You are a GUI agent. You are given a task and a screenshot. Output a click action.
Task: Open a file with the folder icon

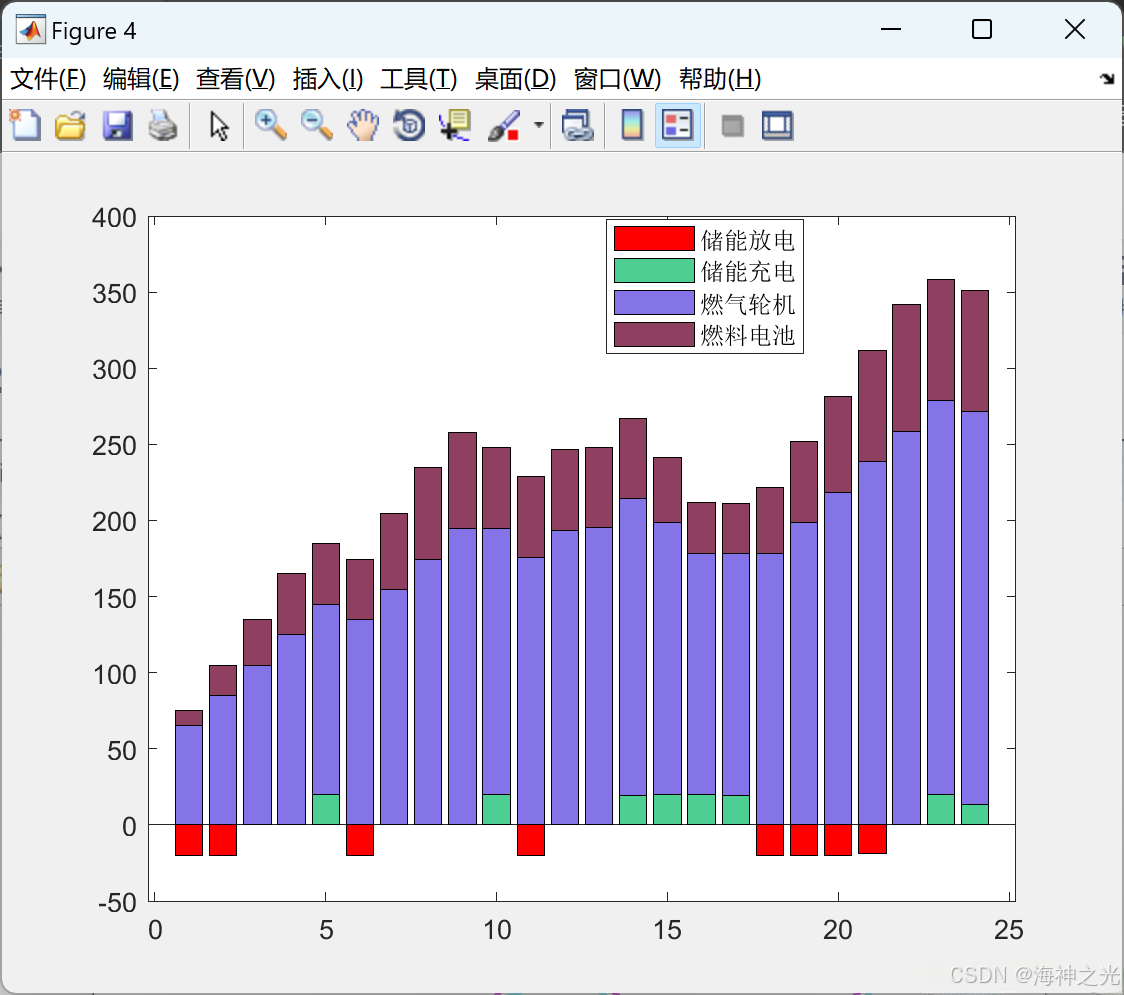coord(70,125)
